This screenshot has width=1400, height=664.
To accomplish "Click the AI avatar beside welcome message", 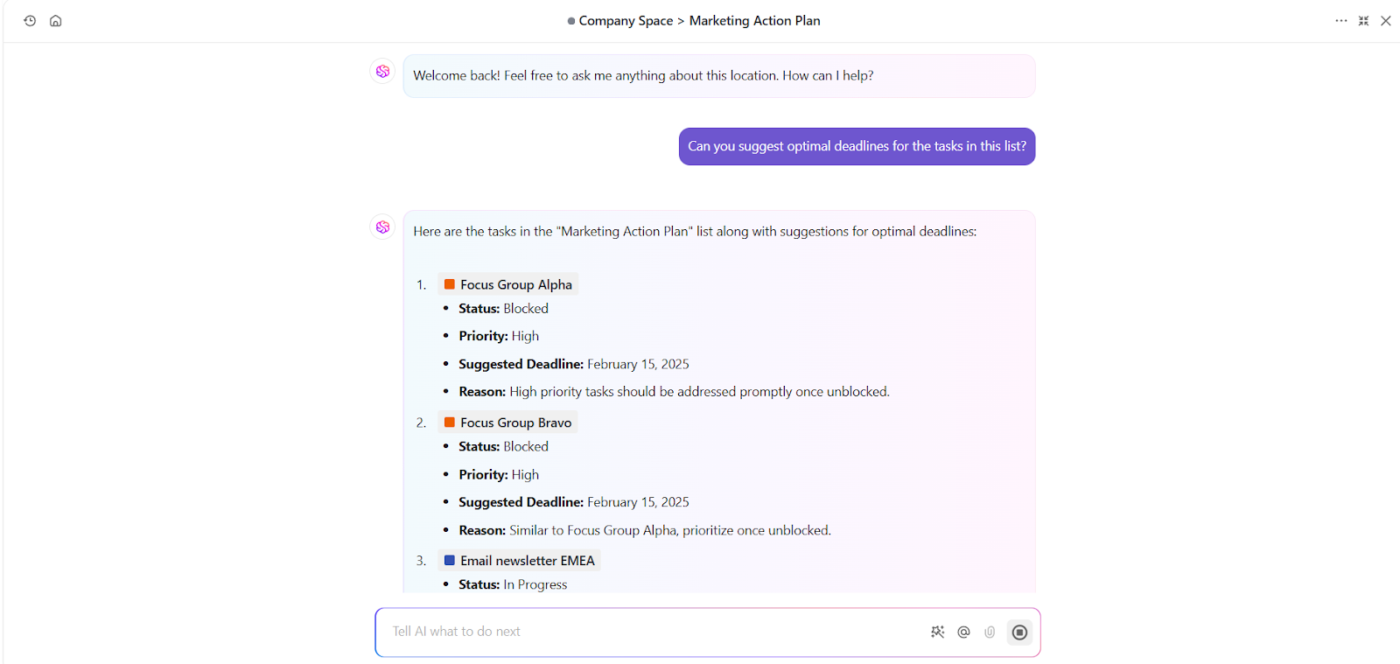I will point(383,72).
